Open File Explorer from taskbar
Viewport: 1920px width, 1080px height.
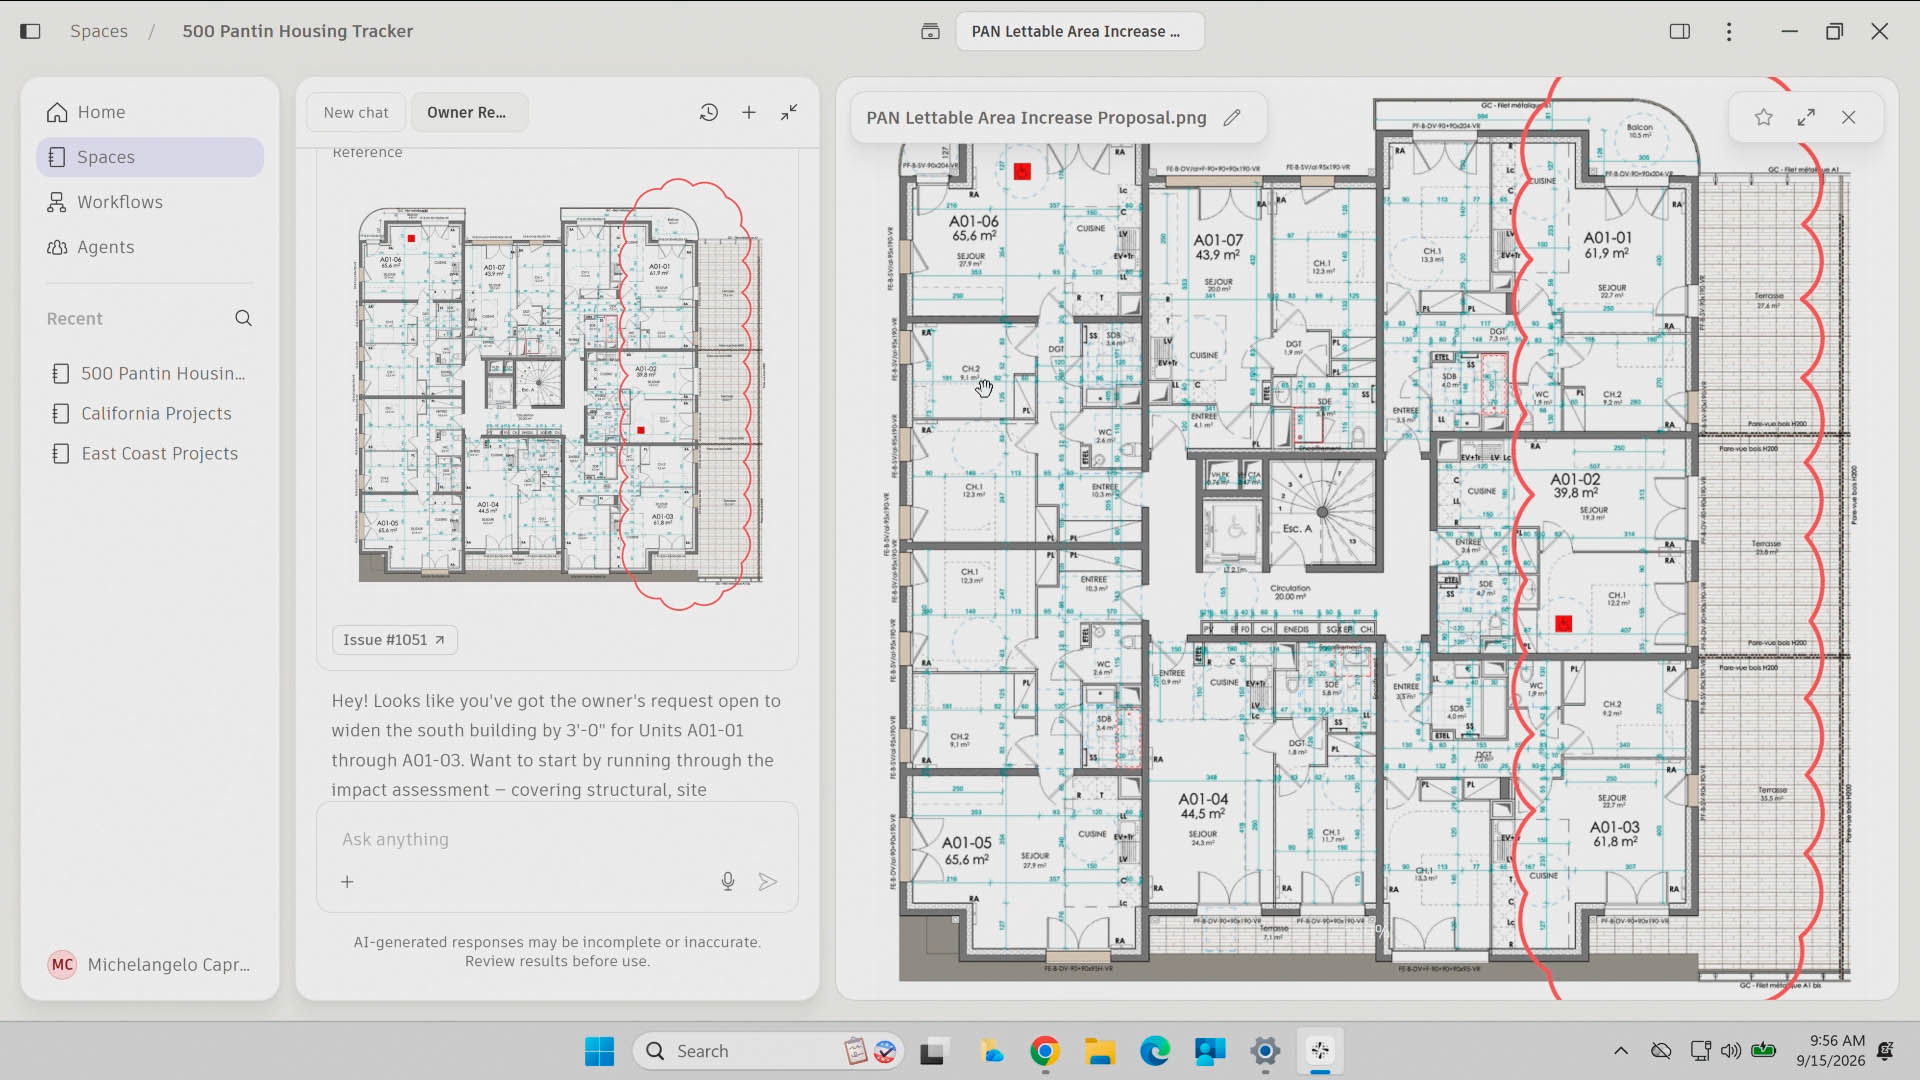1100,1051
